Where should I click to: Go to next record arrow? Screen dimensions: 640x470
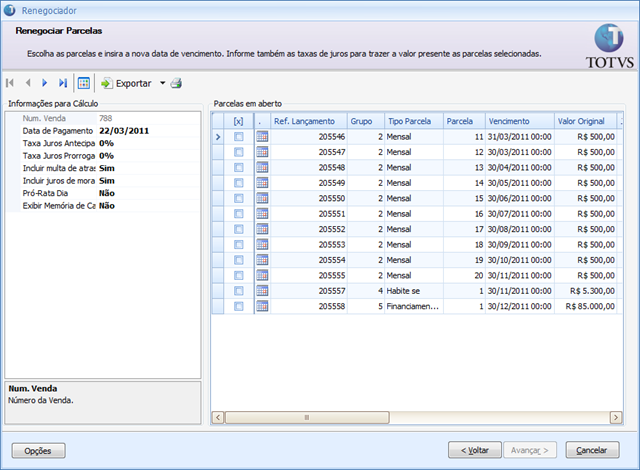(x=44, y=83)
